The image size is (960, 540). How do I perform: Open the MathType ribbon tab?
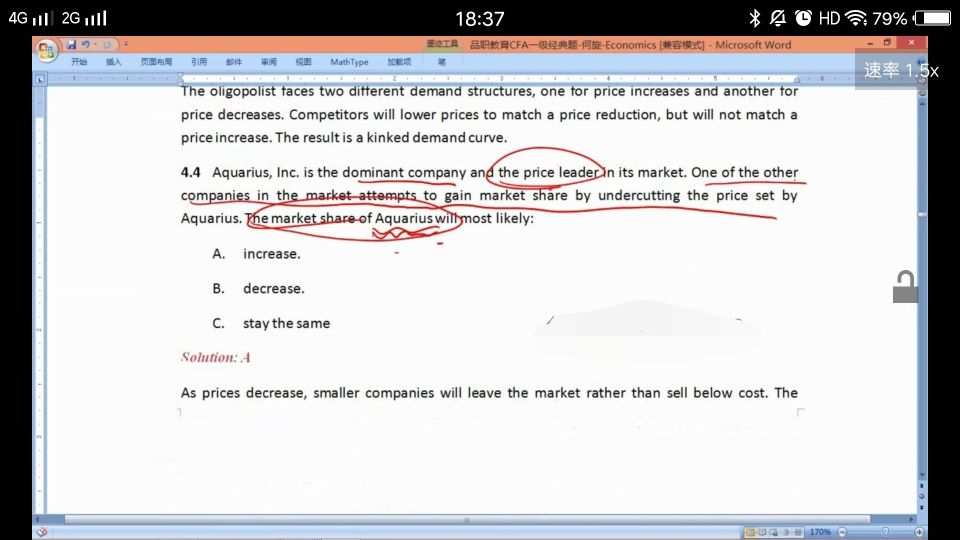click(349, 62)
